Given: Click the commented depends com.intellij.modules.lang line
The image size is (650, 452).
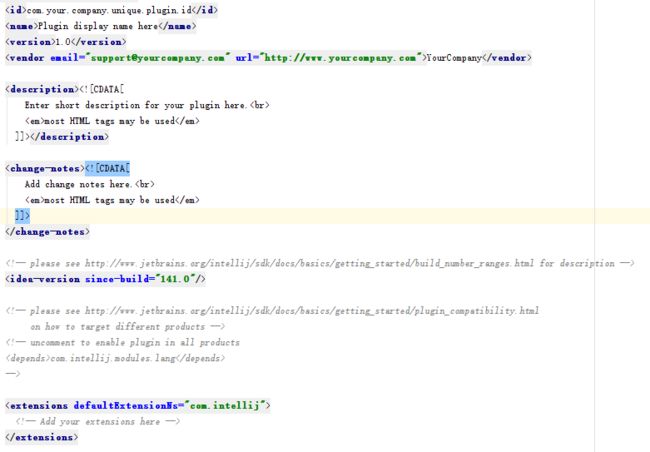Looking at the screenshot, I should pos(115,358).
